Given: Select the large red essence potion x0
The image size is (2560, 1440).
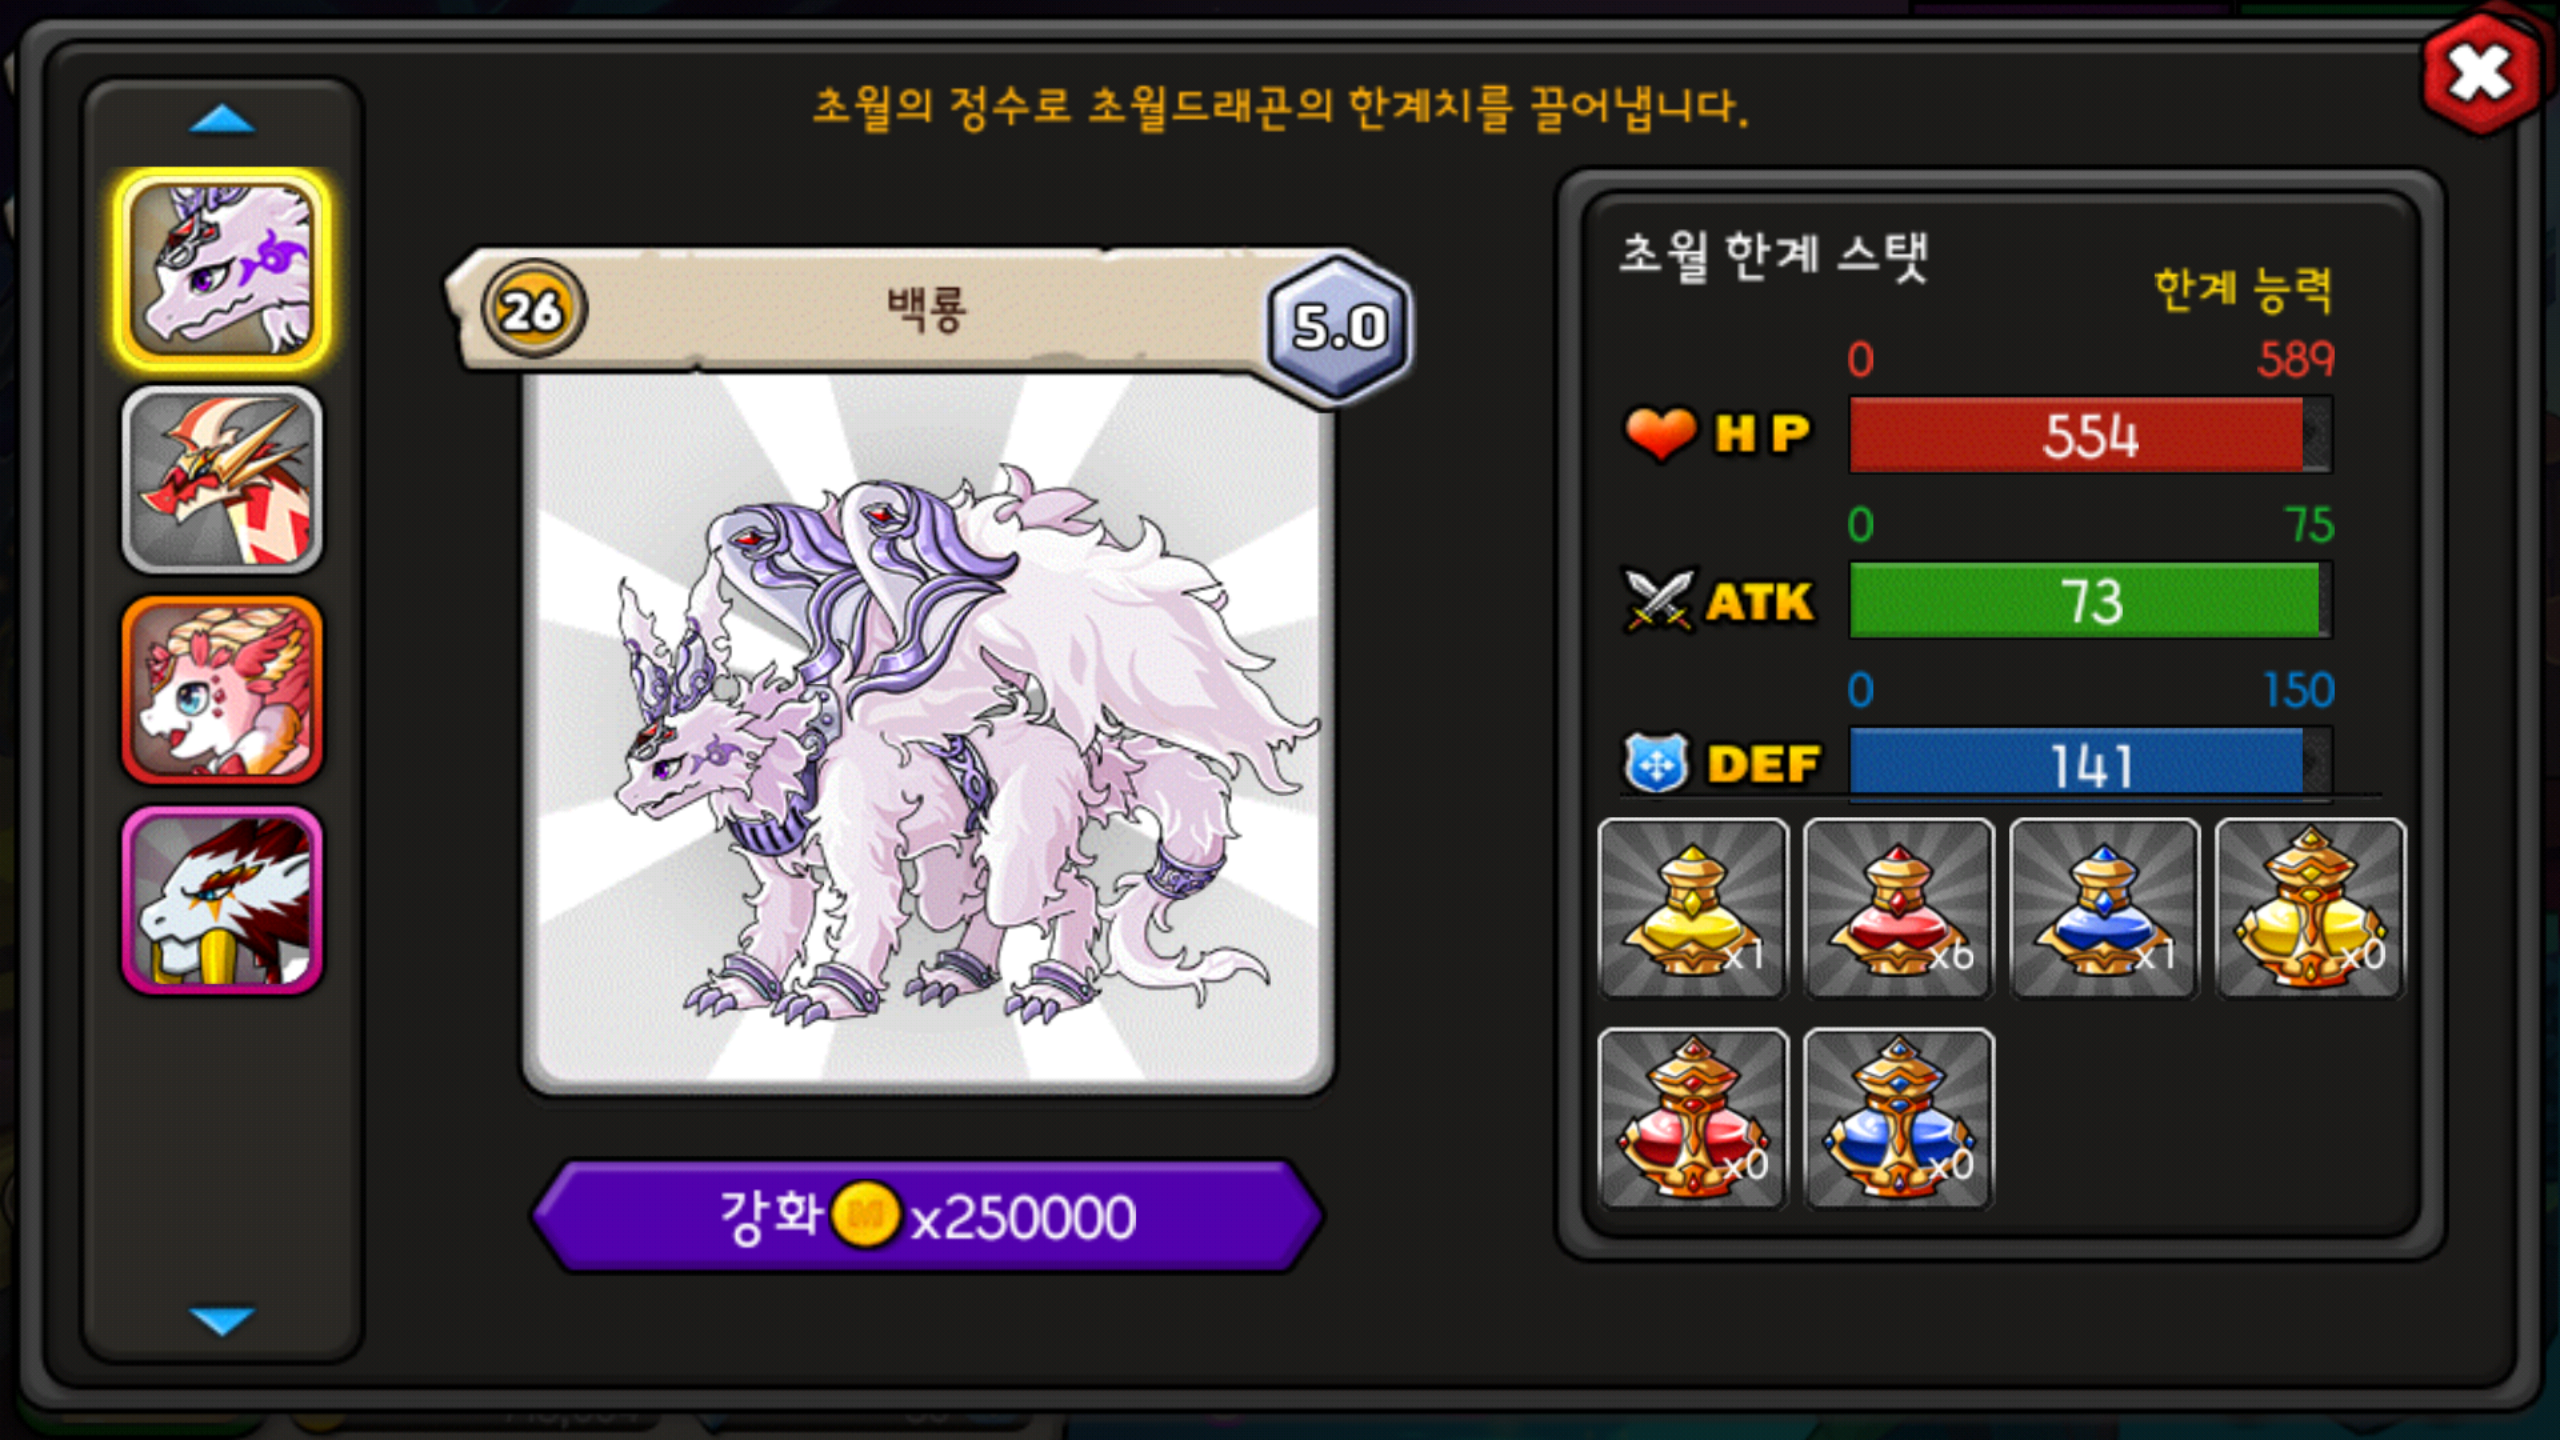Looking at the screenshot, I should [1693, 1118].
